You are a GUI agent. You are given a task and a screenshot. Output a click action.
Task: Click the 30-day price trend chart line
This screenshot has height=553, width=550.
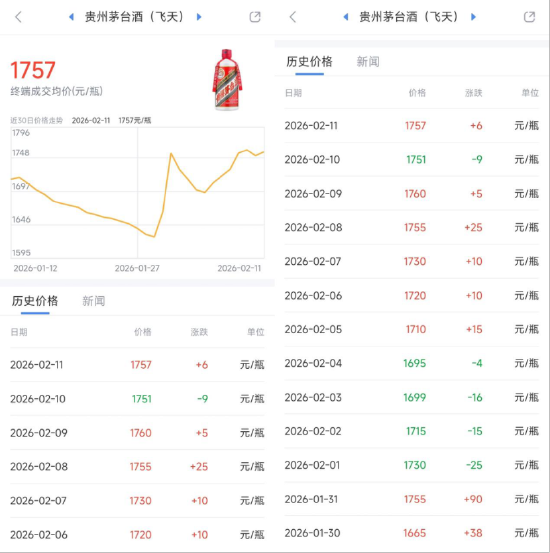[138, 193]
